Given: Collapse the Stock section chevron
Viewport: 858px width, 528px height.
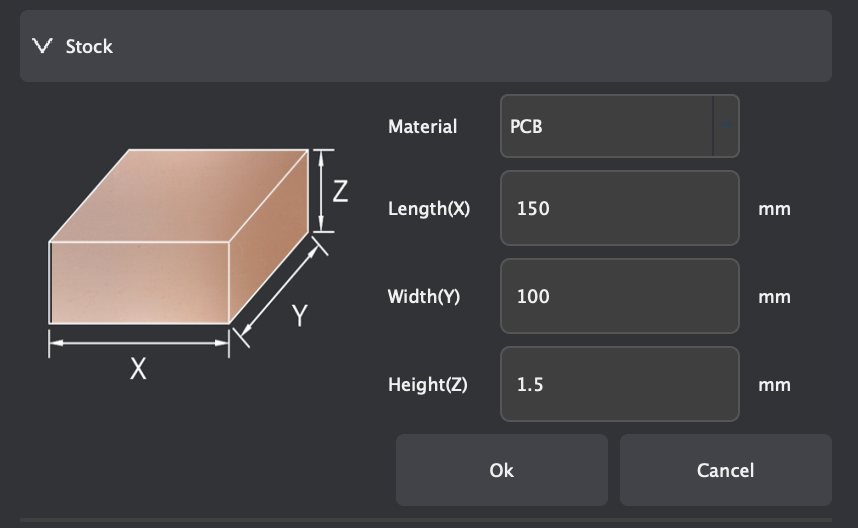Looking at the screenshot, I should coord(42,46).
